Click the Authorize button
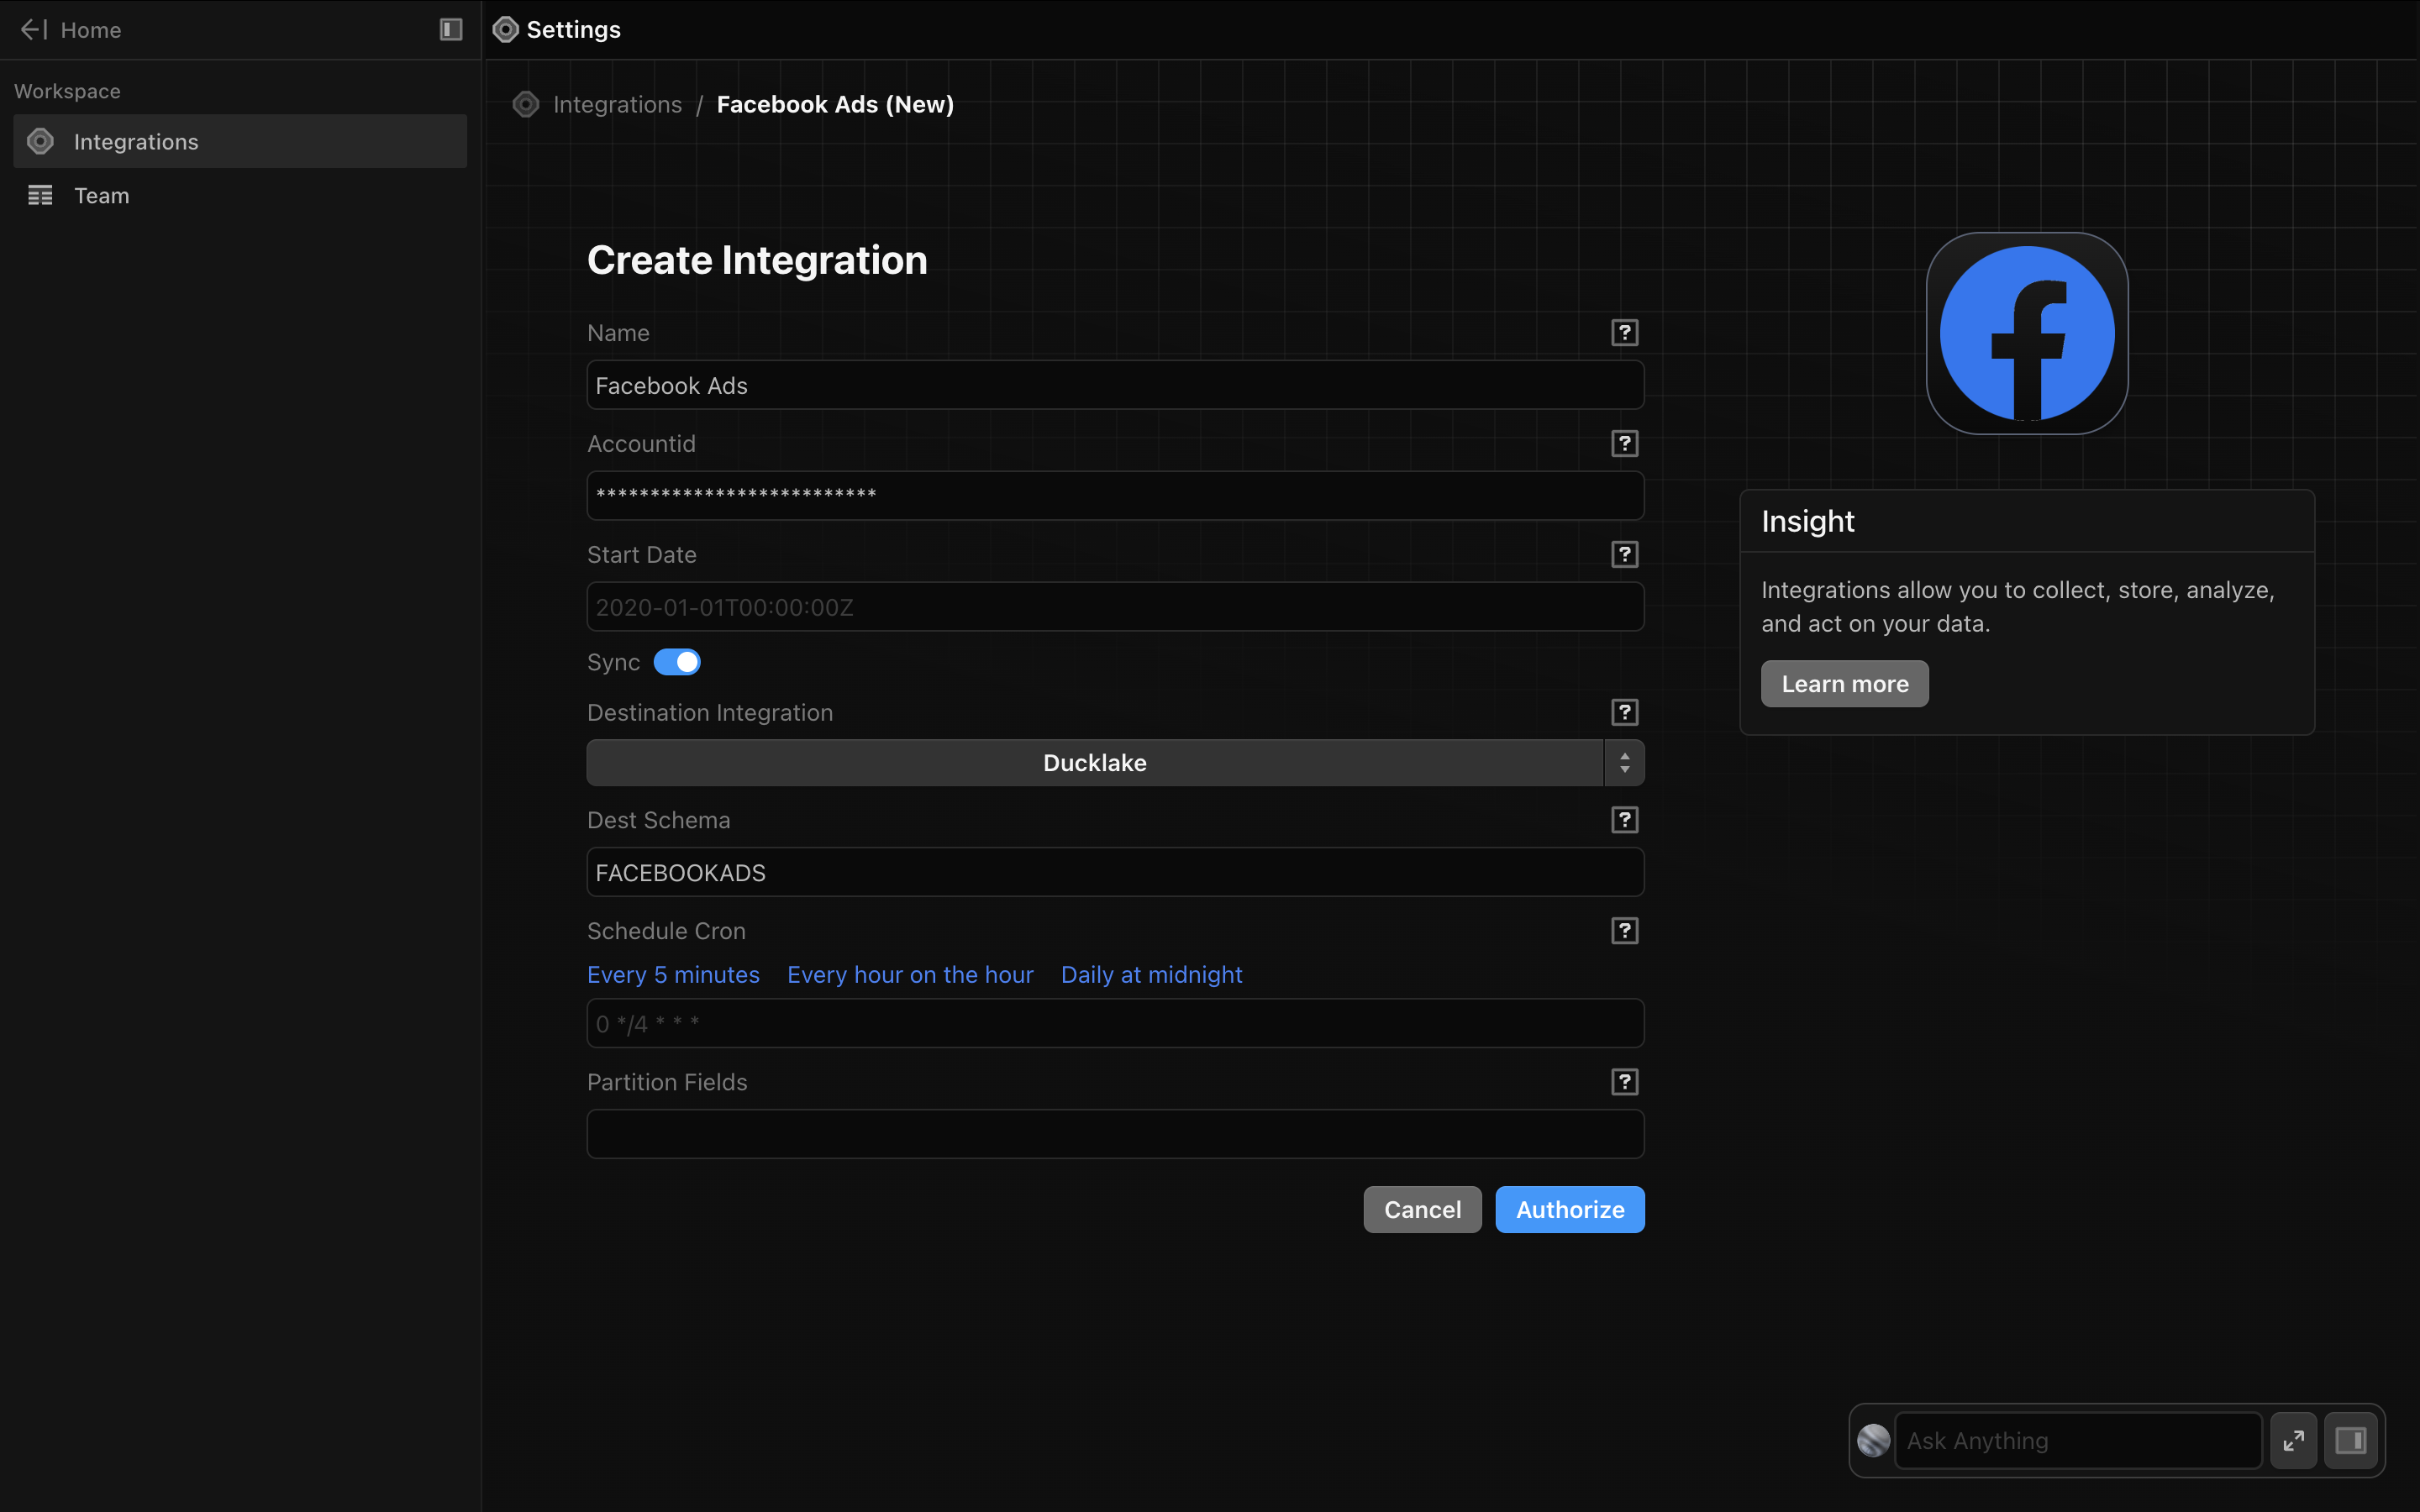The width and height of the screenshot is (2420, 1512). coord(1569,1210)
